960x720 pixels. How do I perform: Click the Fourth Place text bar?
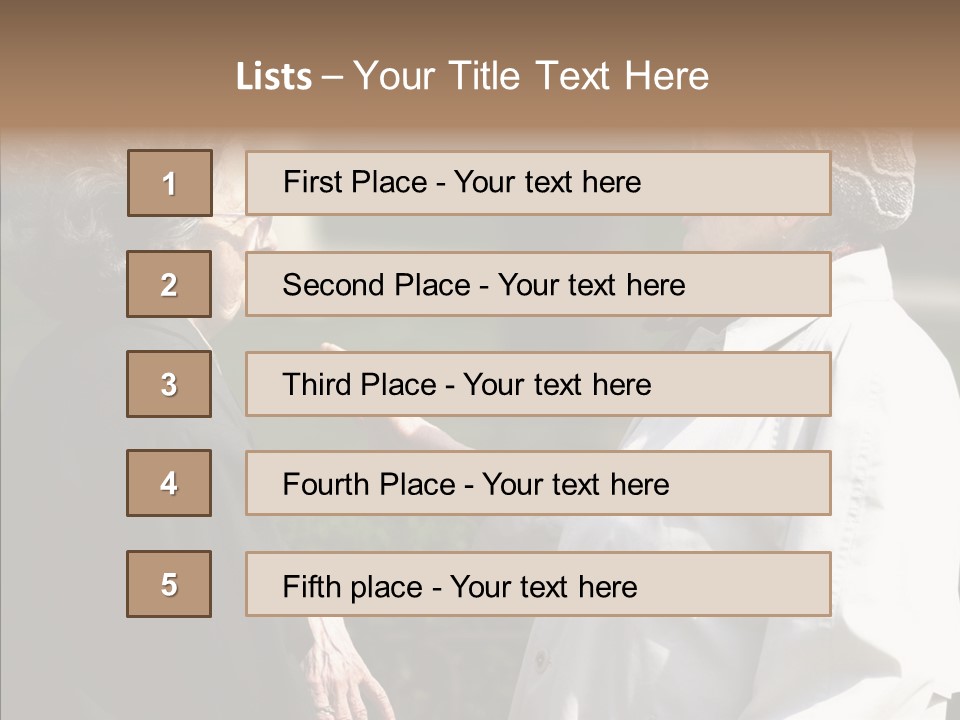(538, 483)
